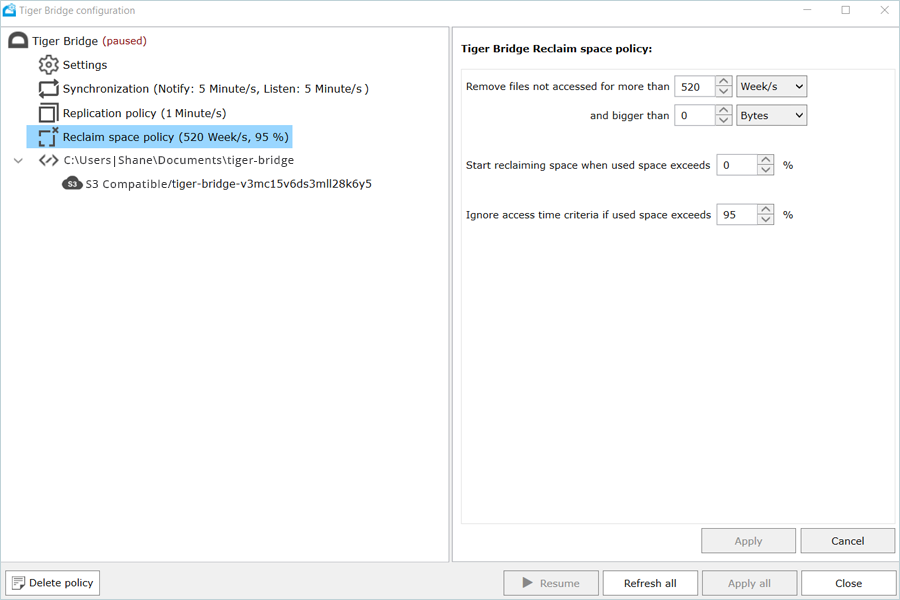Viewport: 900px width, 600px height.
Task: Click into the used space exceeds 95 field
Action: coord(735,215)
